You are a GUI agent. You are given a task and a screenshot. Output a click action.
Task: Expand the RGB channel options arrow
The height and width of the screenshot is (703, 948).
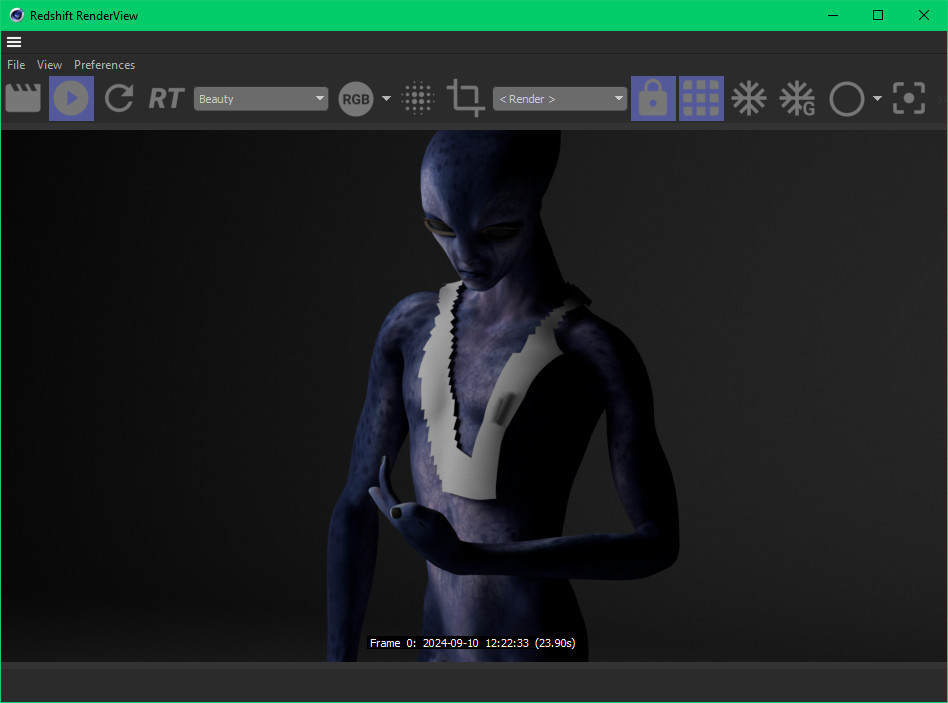(386, 99)
